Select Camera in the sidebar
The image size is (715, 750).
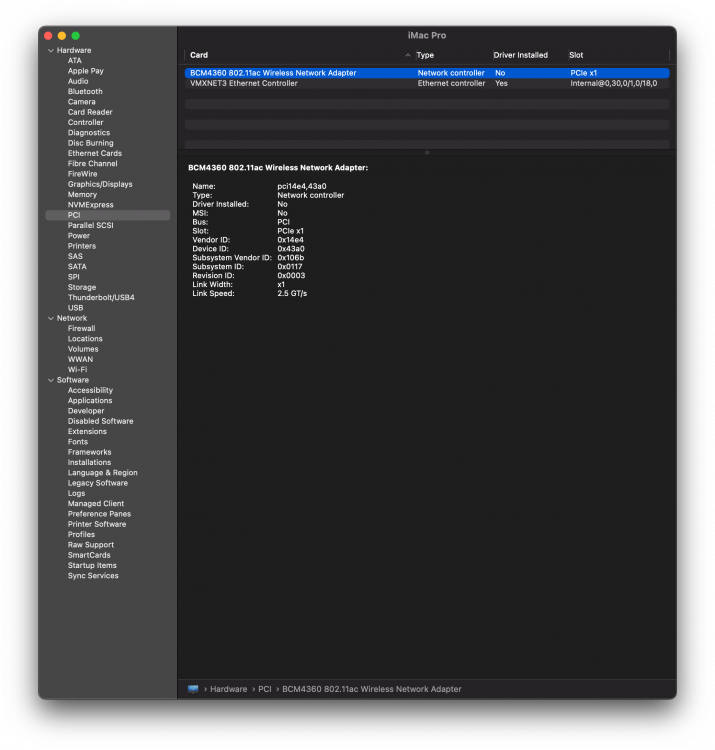click(81, 102)
